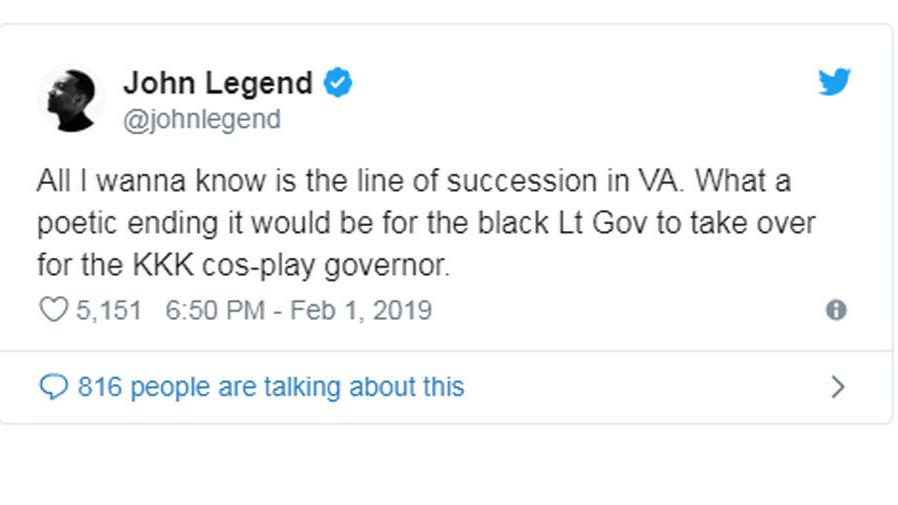The width and height of the screenshot is (898, 505).
Task: Click the speech bubble reply icon
Action: point(52,387)
